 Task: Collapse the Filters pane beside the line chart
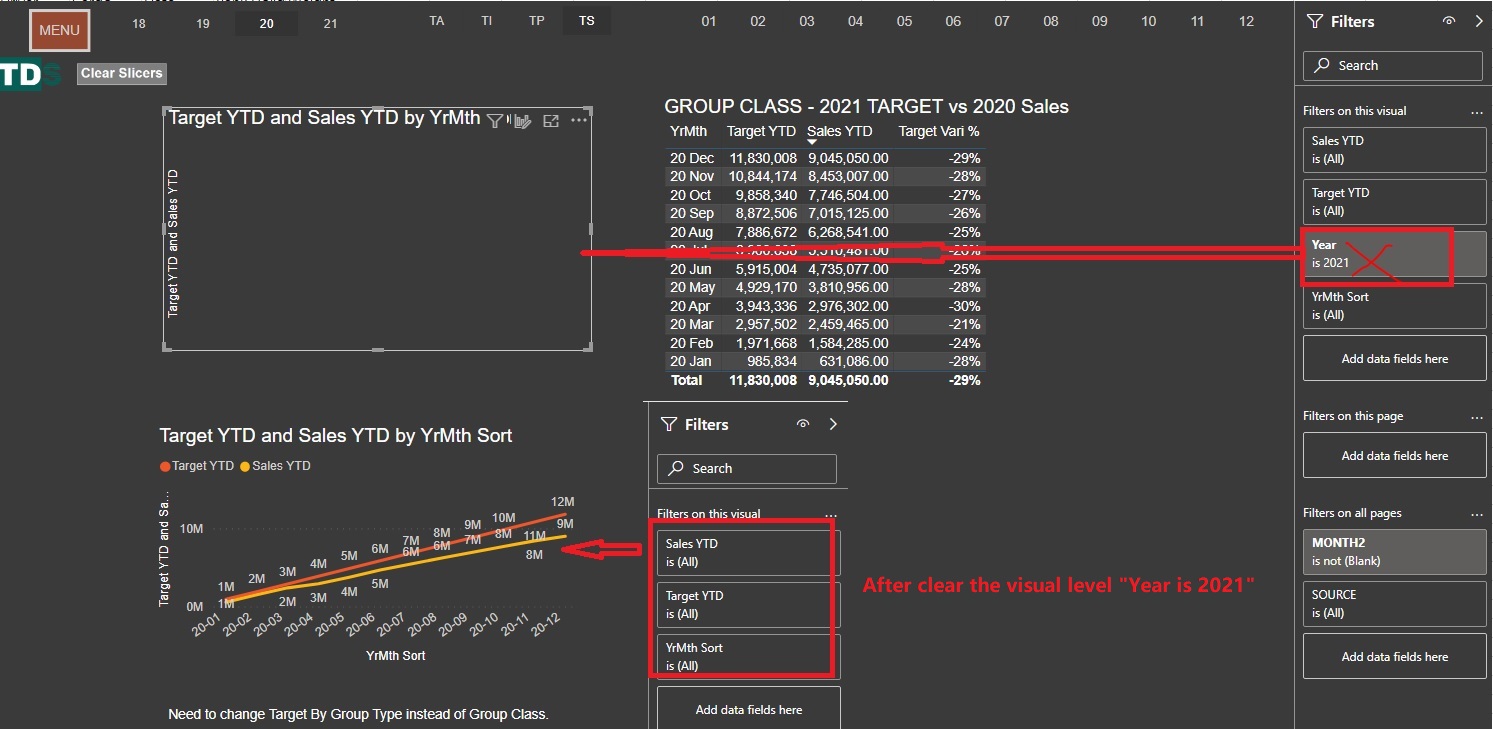point(833,424)
